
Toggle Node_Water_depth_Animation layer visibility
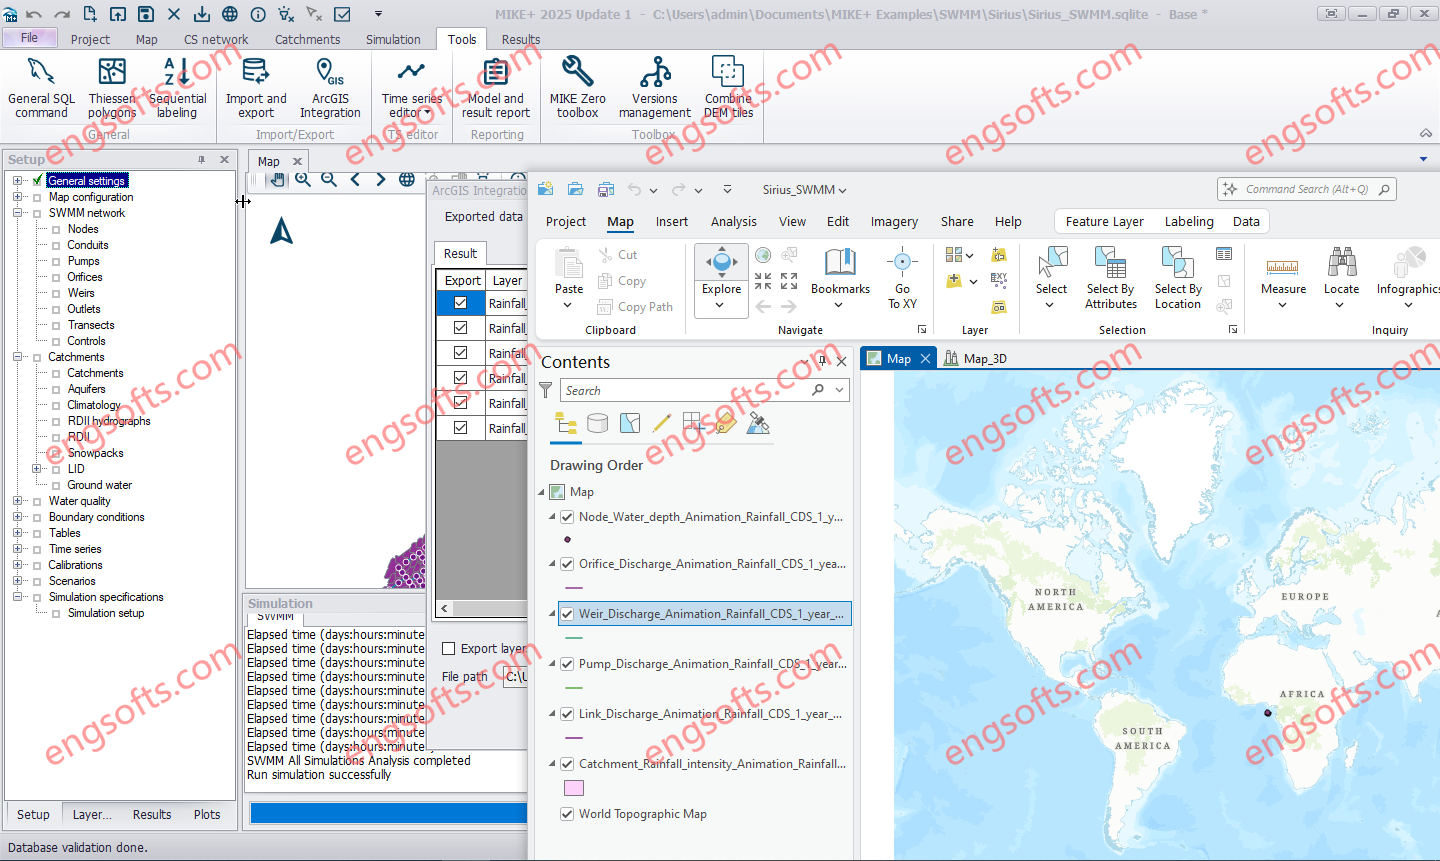coord(567,517)
